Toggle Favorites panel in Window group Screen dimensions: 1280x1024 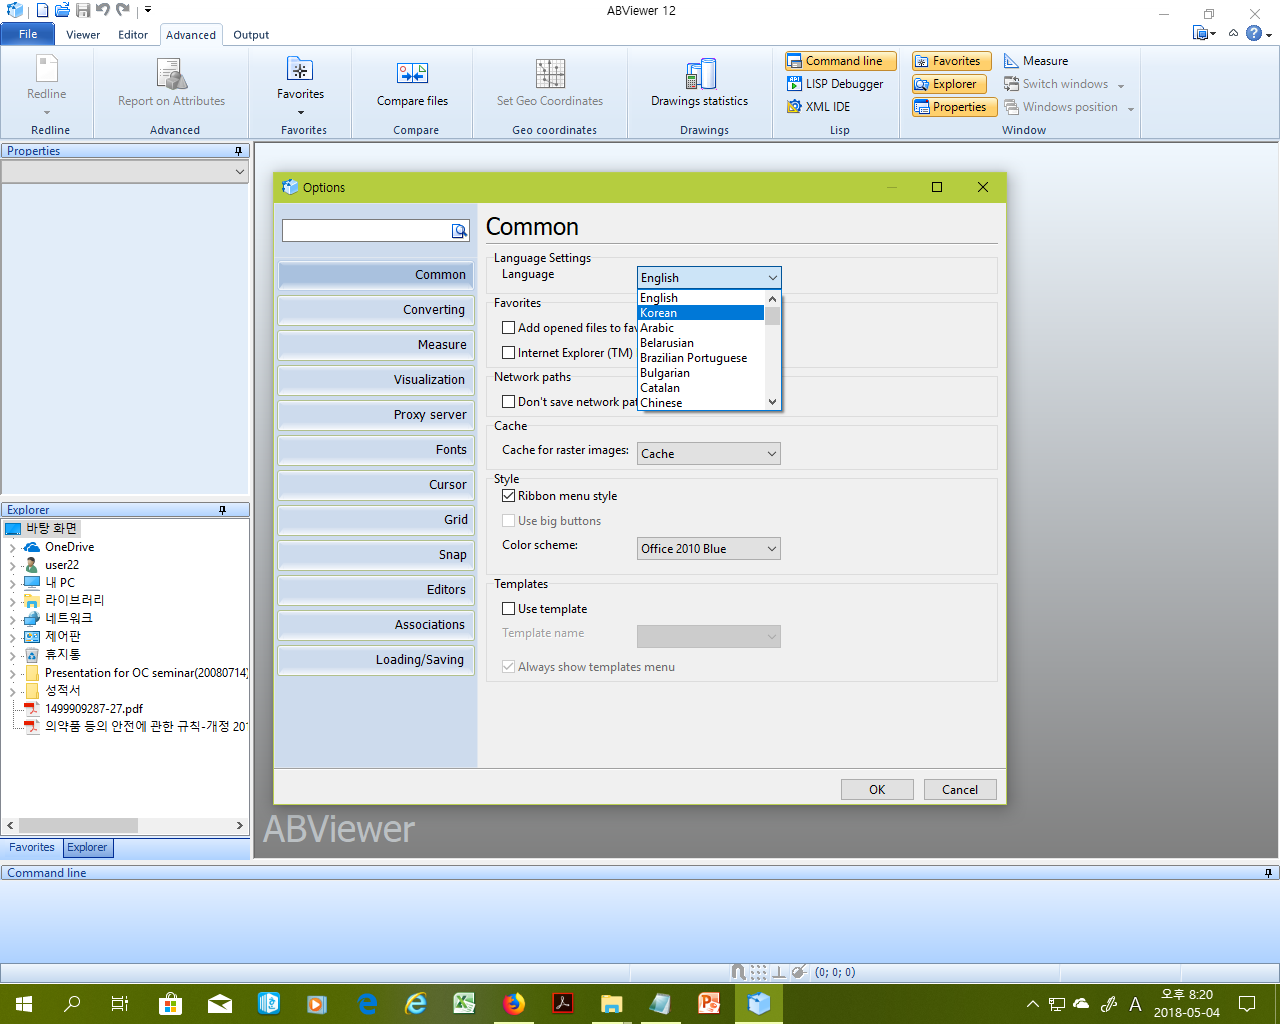[x=951, y=61]
